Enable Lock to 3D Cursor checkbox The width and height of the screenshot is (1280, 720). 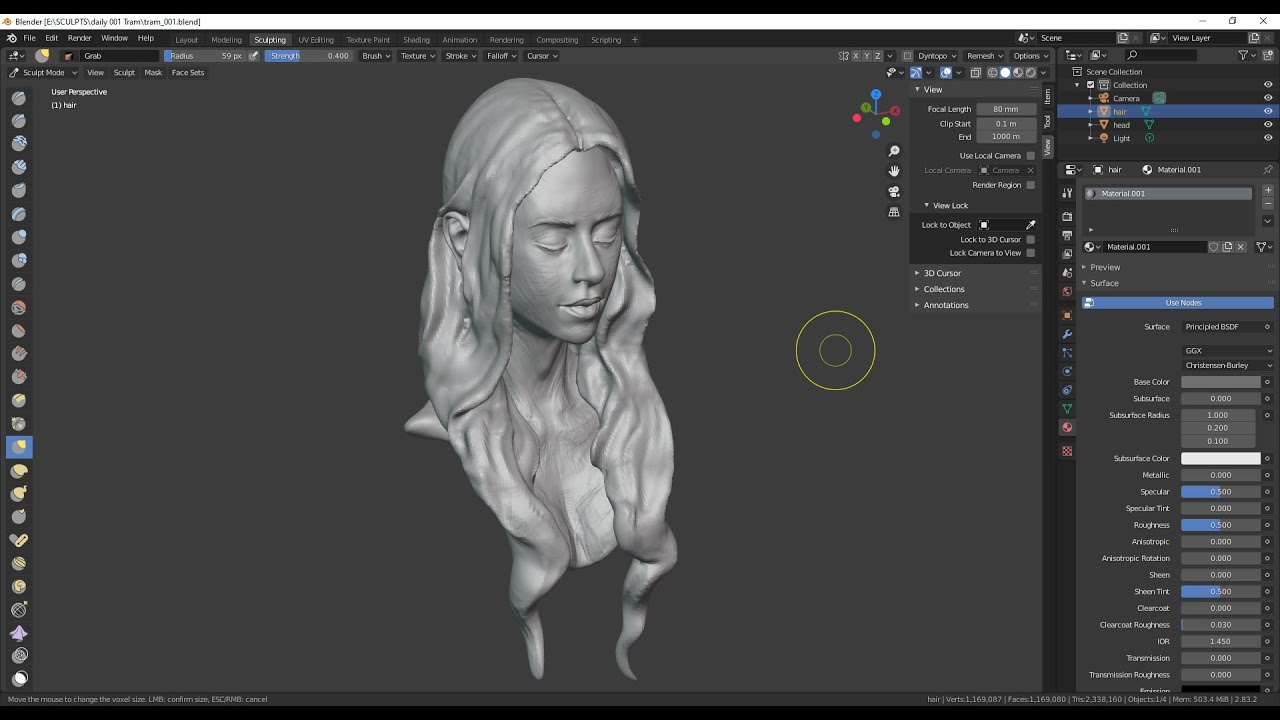(1030, 240)
